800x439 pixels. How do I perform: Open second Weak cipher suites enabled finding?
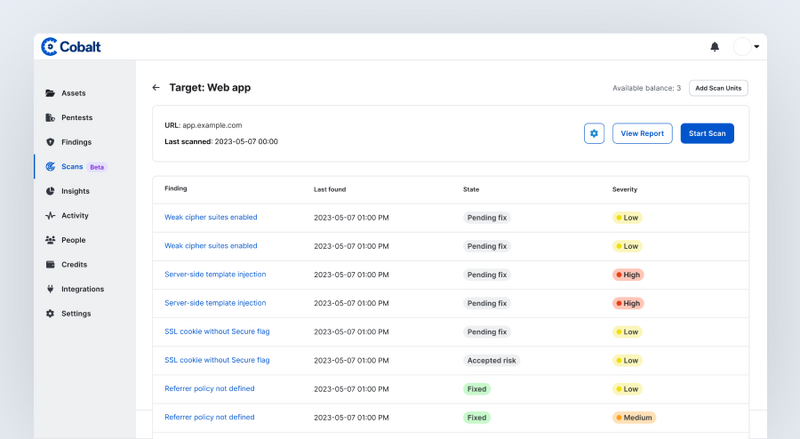(x=211, y=246)
